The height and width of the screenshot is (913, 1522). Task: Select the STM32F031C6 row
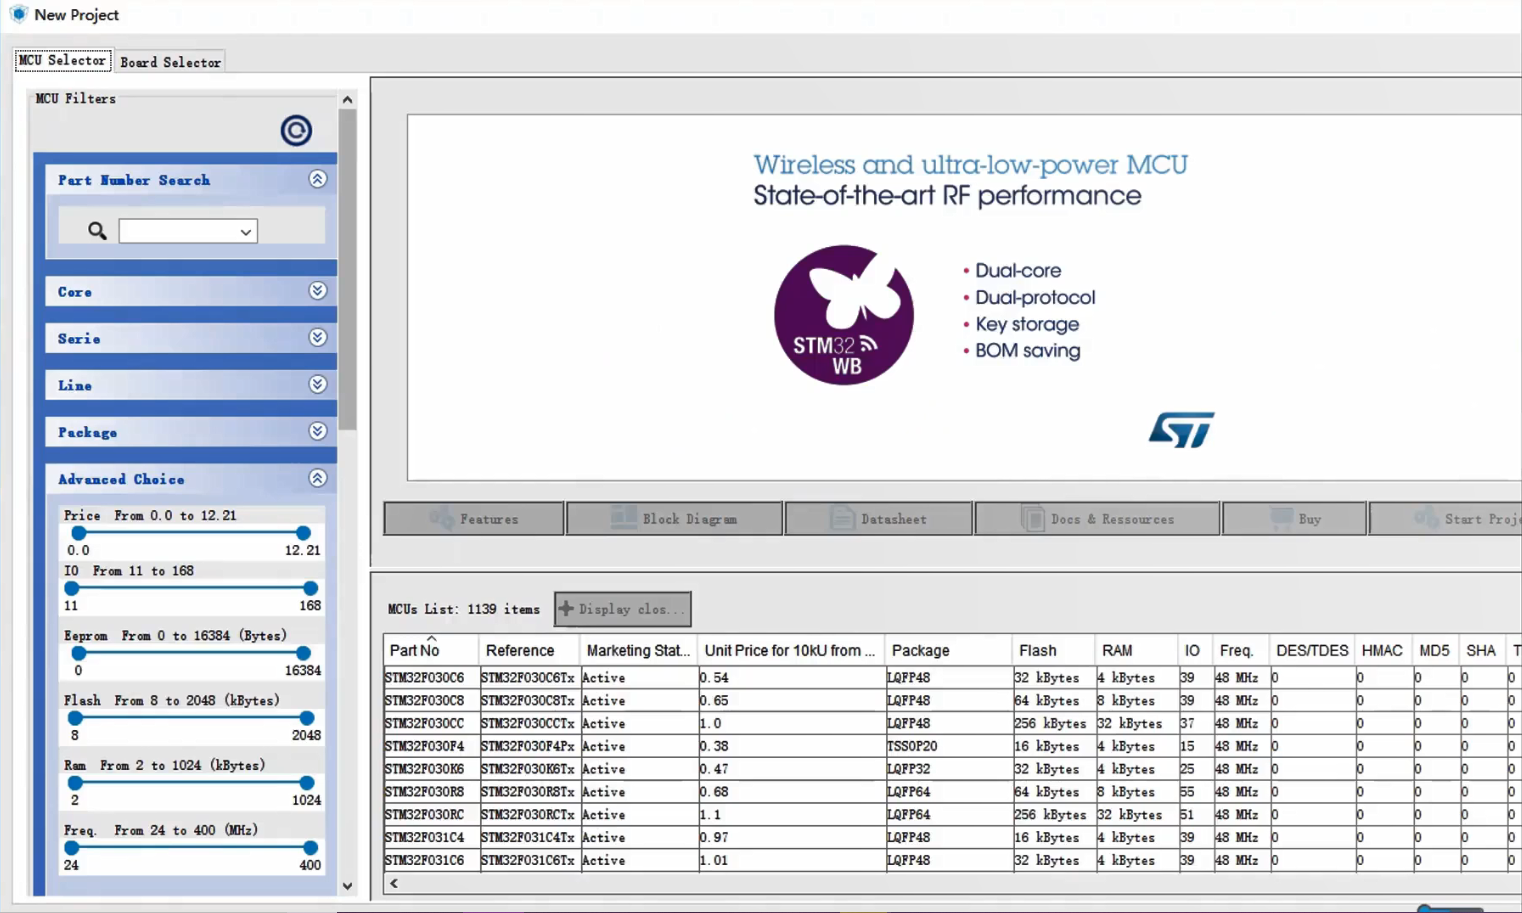tap(952, 861)
